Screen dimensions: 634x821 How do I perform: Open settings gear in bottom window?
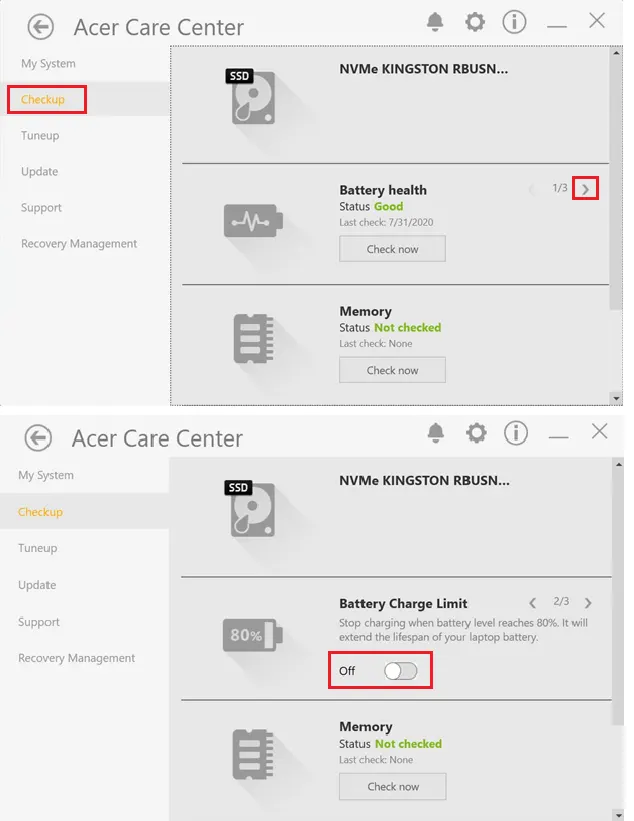476,433
